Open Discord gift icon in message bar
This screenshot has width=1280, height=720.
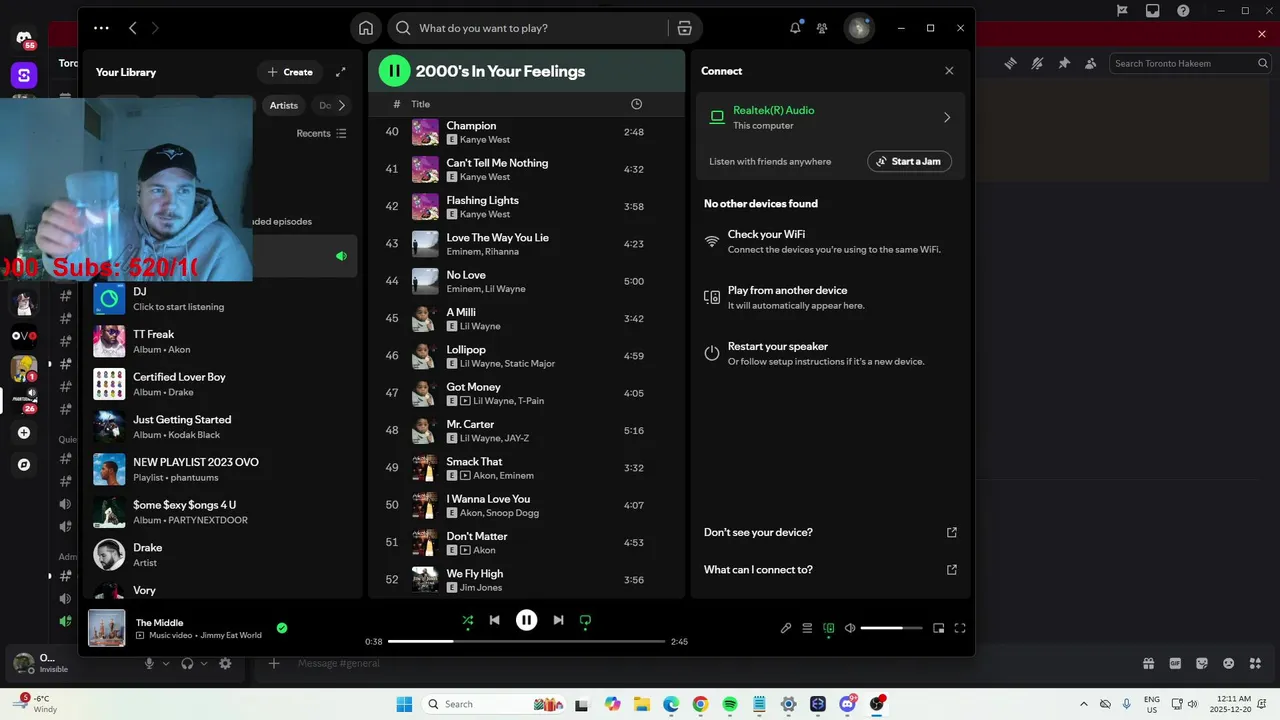coord(1149,663)
